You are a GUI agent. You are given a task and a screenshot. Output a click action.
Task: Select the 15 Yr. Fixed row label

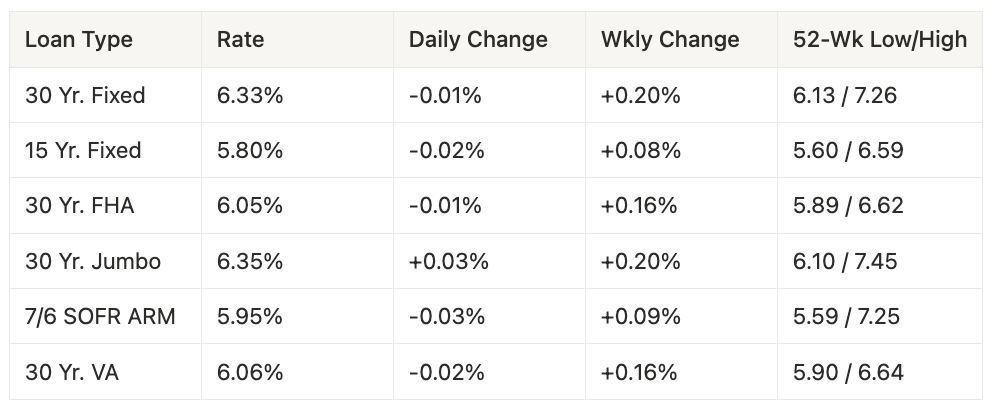click(x=83, y=151)
